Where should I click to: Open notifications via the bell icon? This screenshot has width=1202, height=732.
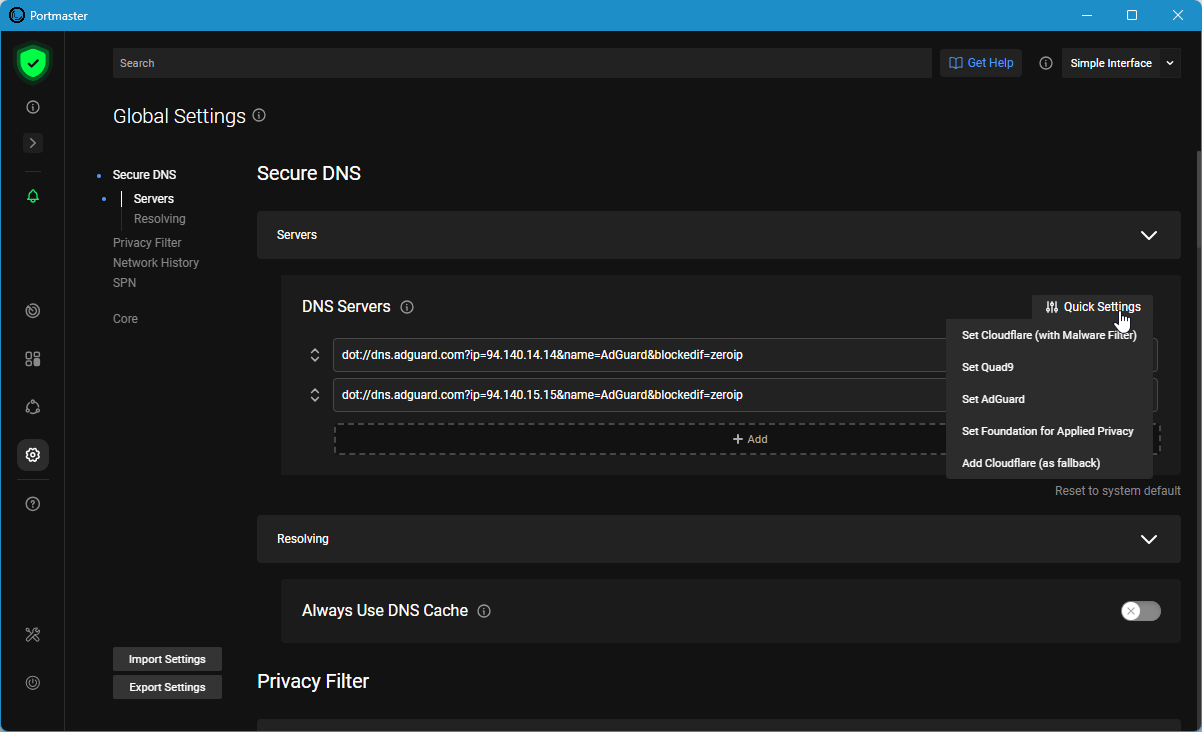tap(33, 196)
